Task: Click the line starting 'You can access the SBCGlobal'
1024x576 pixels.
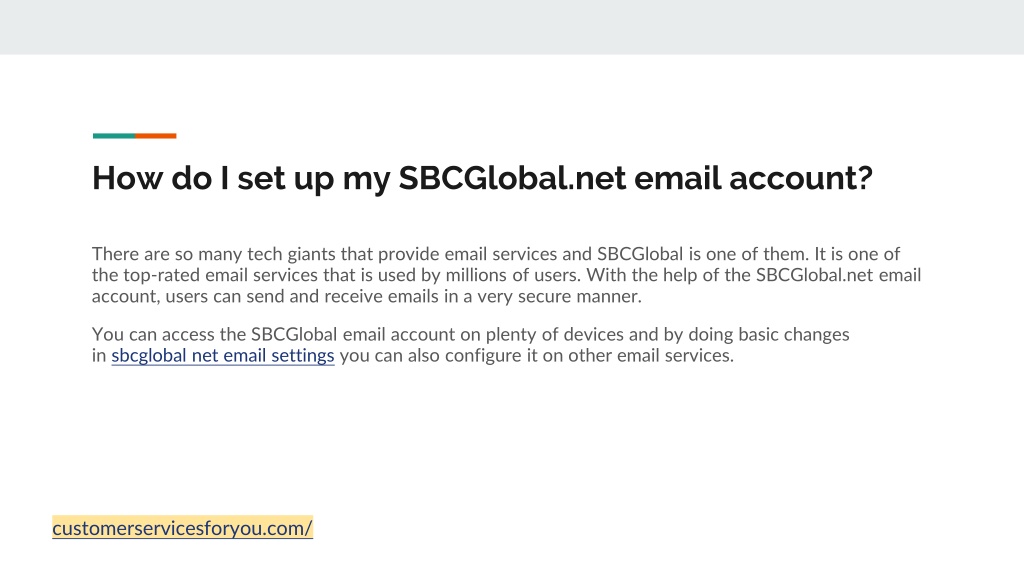Action: [x=470, y=334]
